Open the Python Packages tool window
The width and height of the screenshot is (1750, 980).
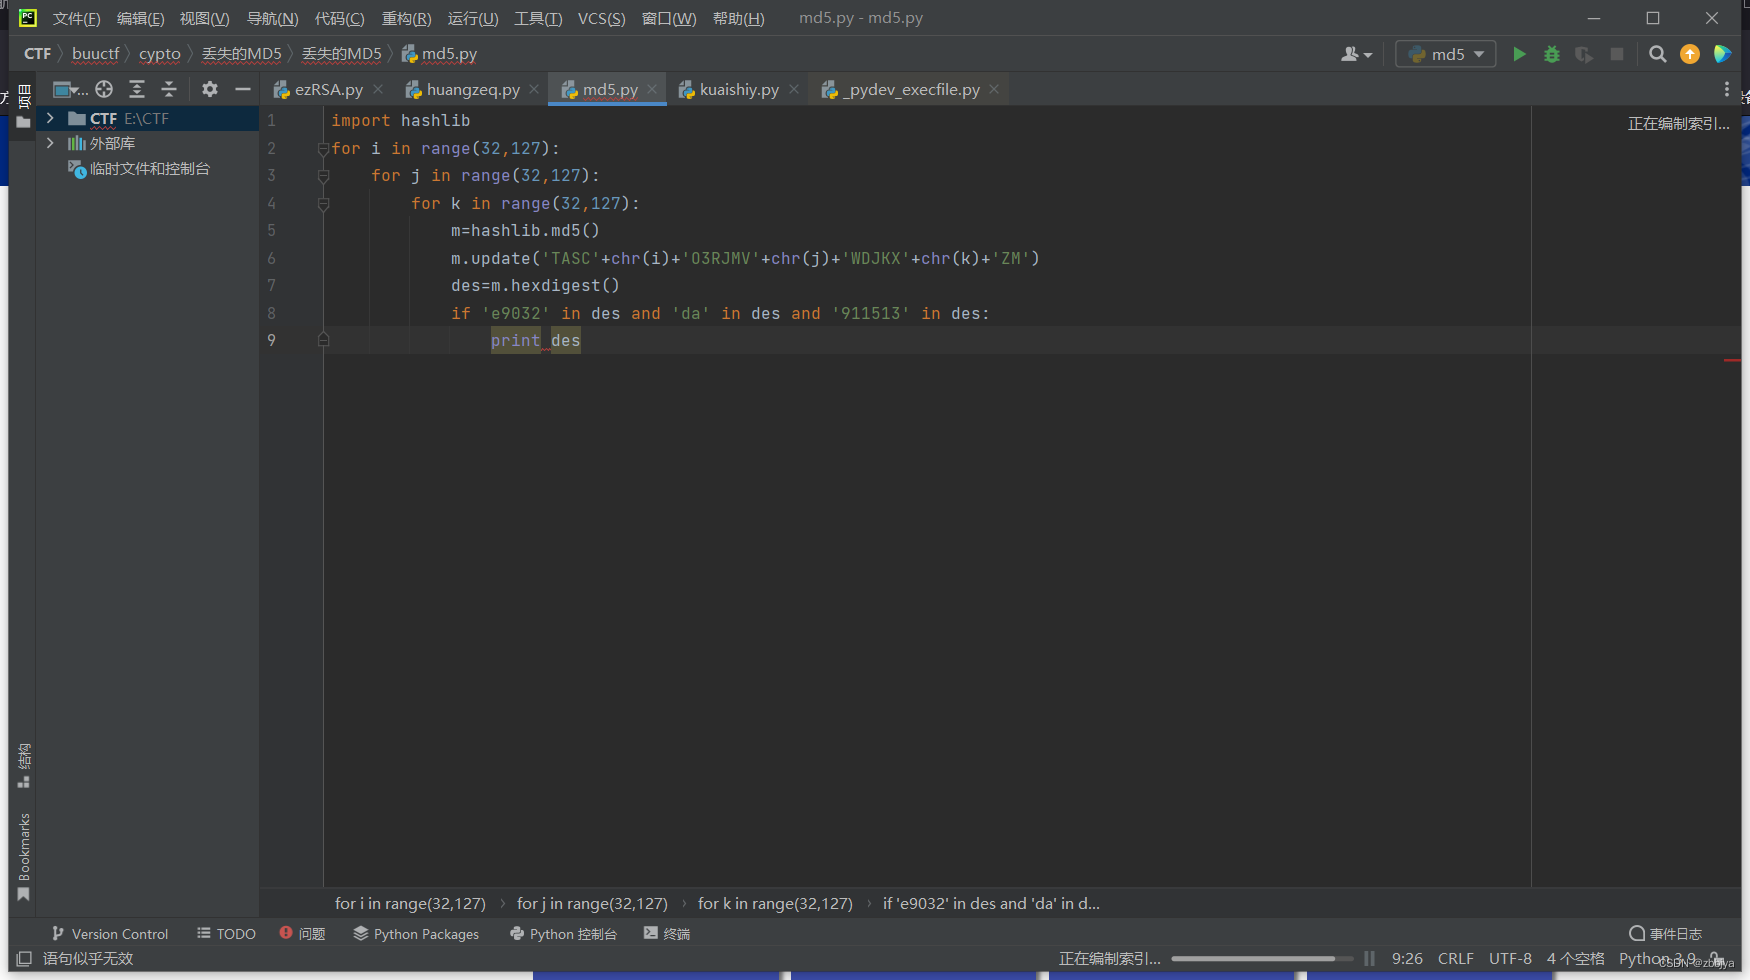point(416,934)
